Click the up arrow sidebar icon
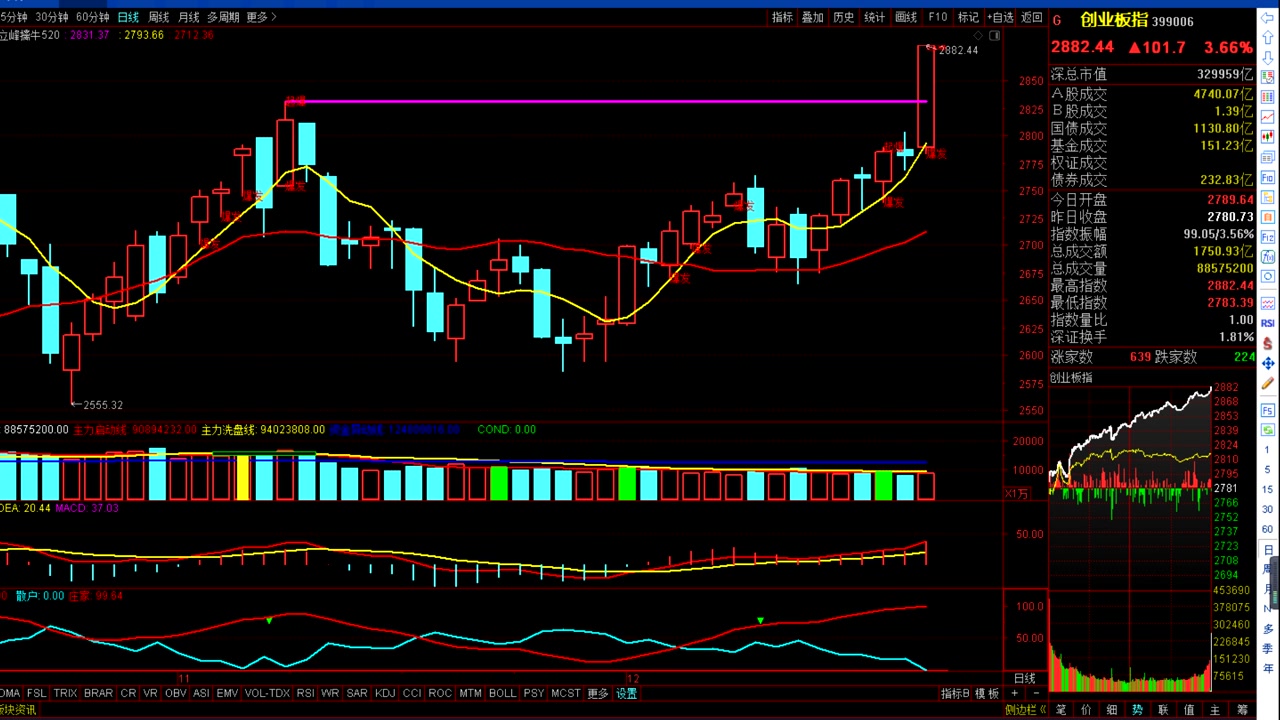1280x720 pixels. click(1268, 37)
